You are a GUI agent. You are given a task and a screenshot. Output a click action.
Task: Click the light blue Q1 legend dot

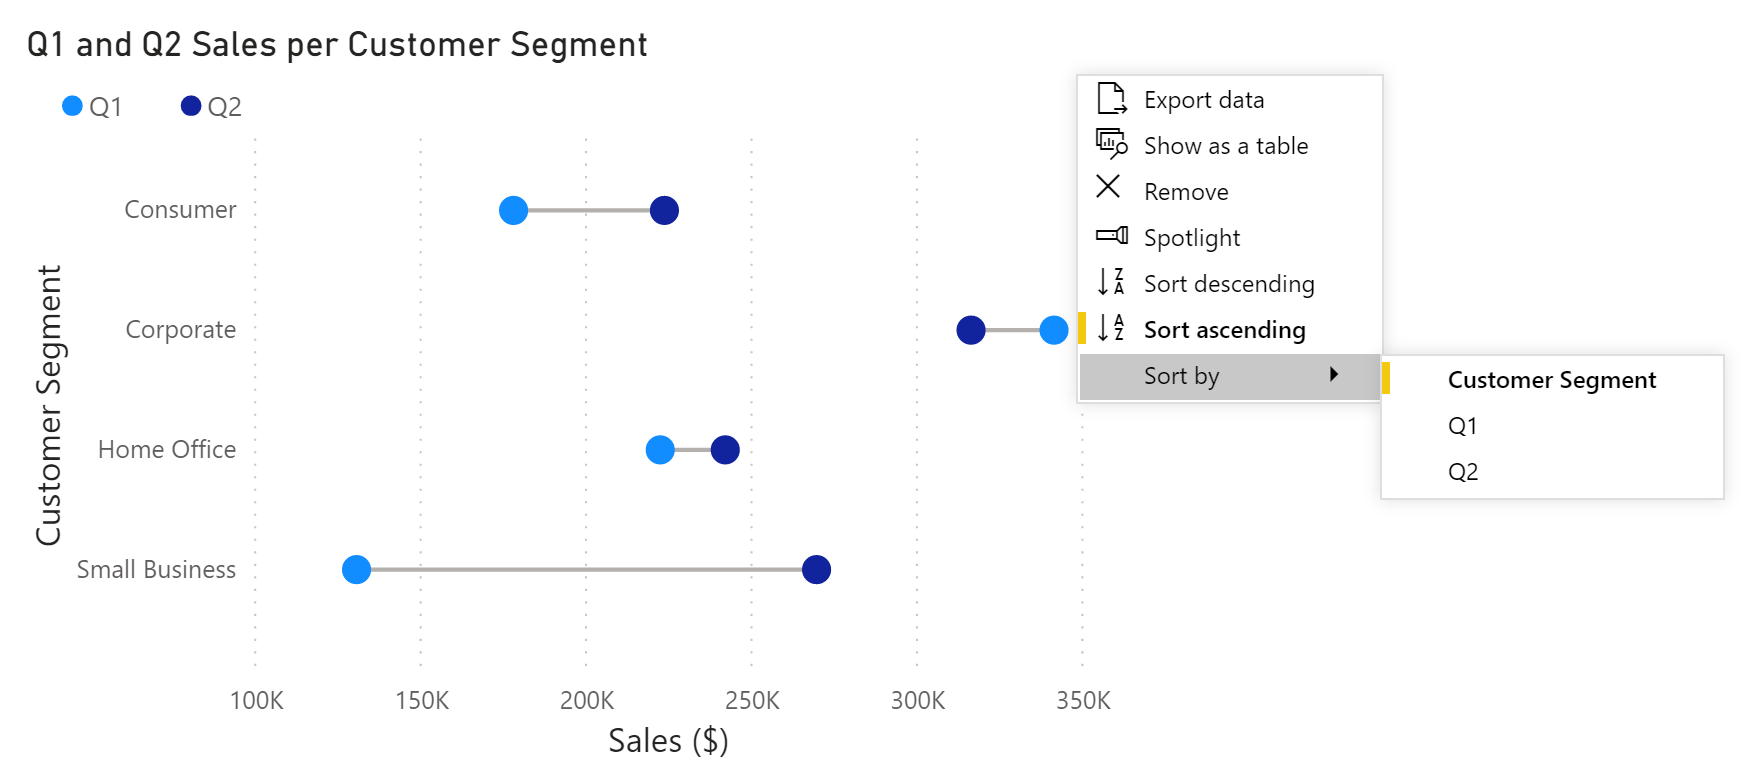pyautogui.click(x=70, y=104)
